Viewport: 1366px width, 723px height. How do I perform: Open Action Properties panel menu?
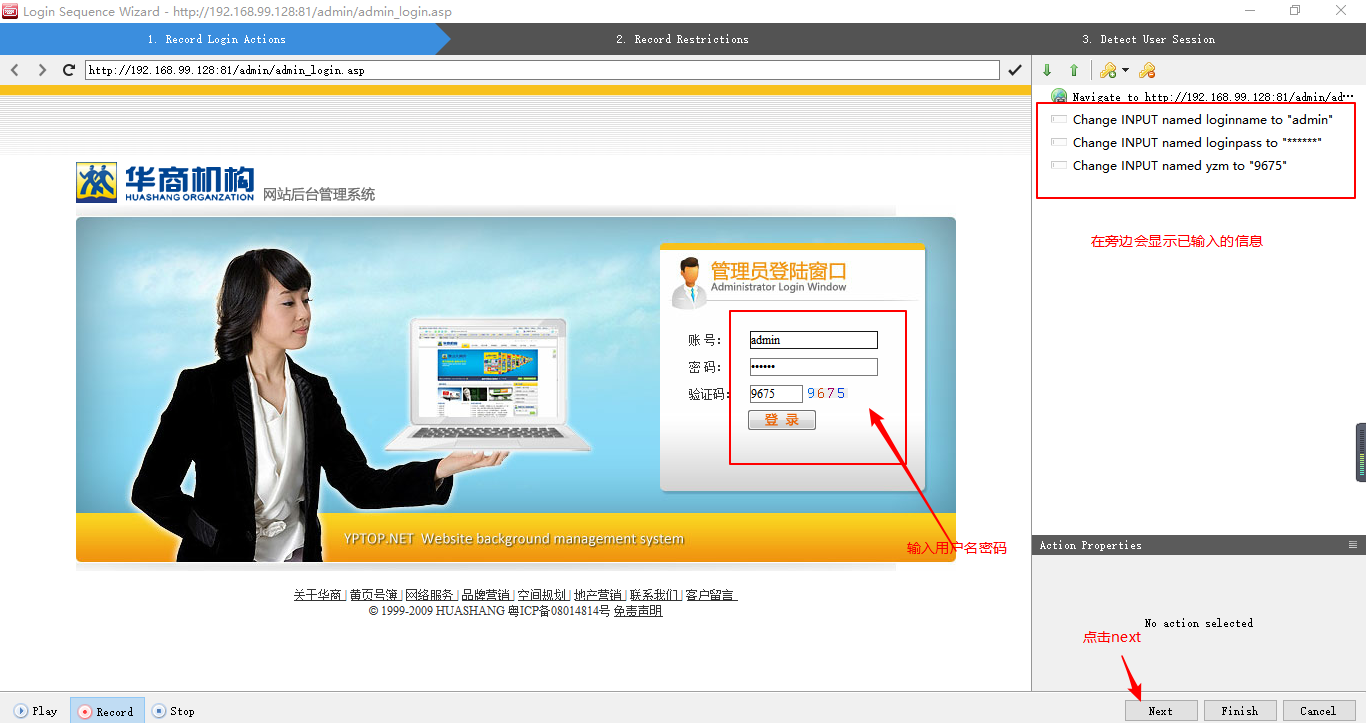[1353, 545]
